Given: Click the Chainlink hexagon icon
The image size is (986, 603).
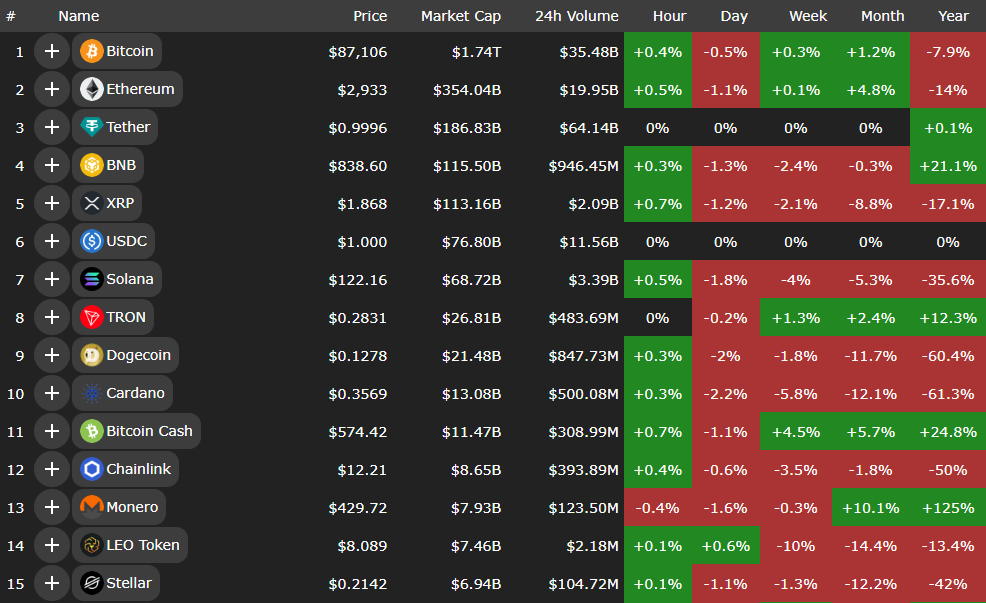Looking at the screenshot, I should tap(92, 469).
